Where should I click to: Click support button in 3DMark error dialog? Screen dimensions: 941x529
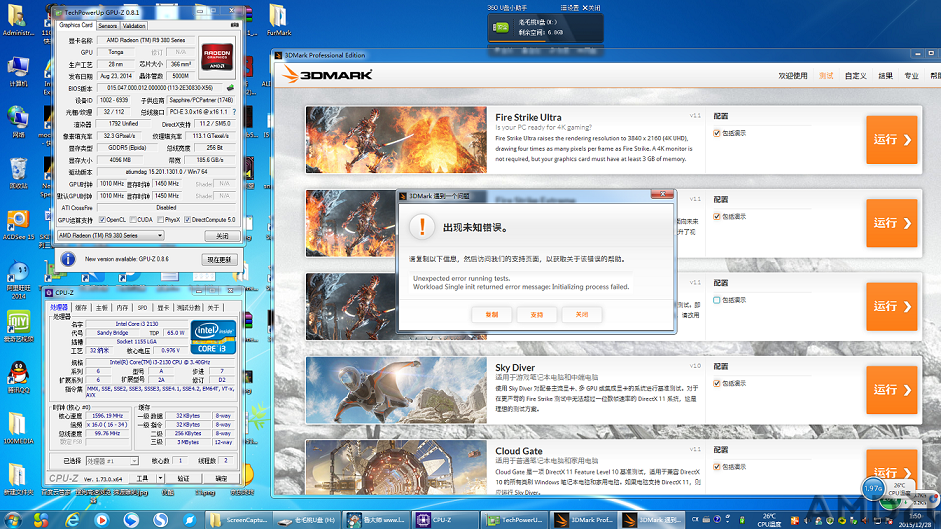click(x=537, y=315)
